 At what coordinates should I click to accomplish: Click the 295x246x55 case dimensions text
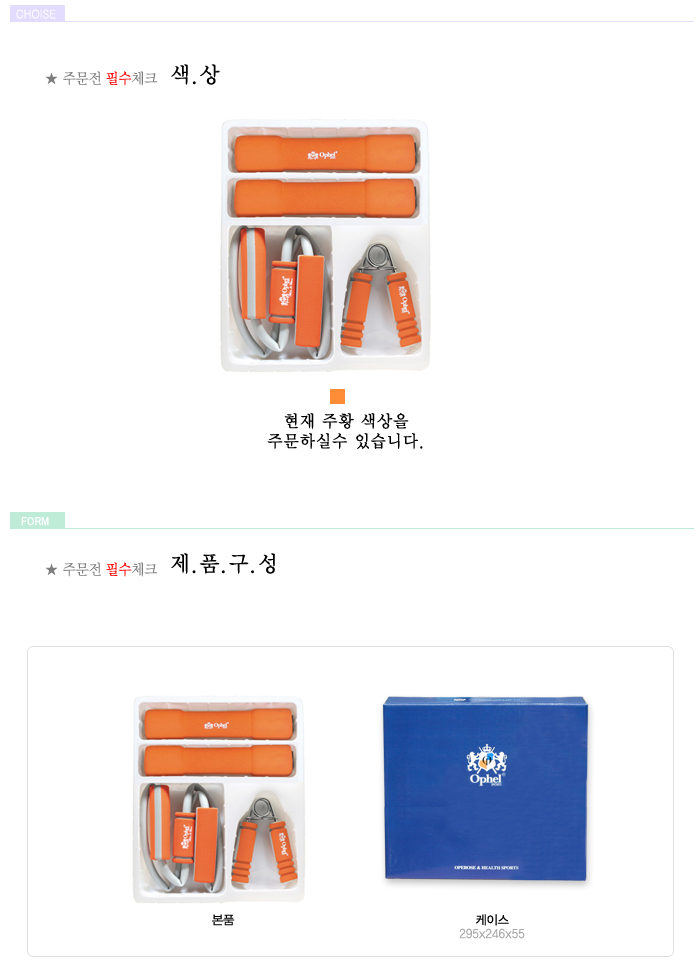pos(492,934)
